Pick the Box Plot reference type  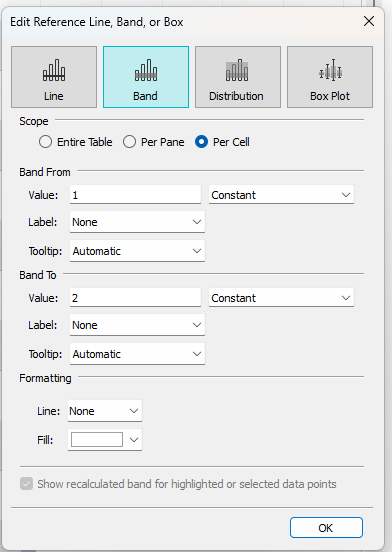(x=330, y=77)
